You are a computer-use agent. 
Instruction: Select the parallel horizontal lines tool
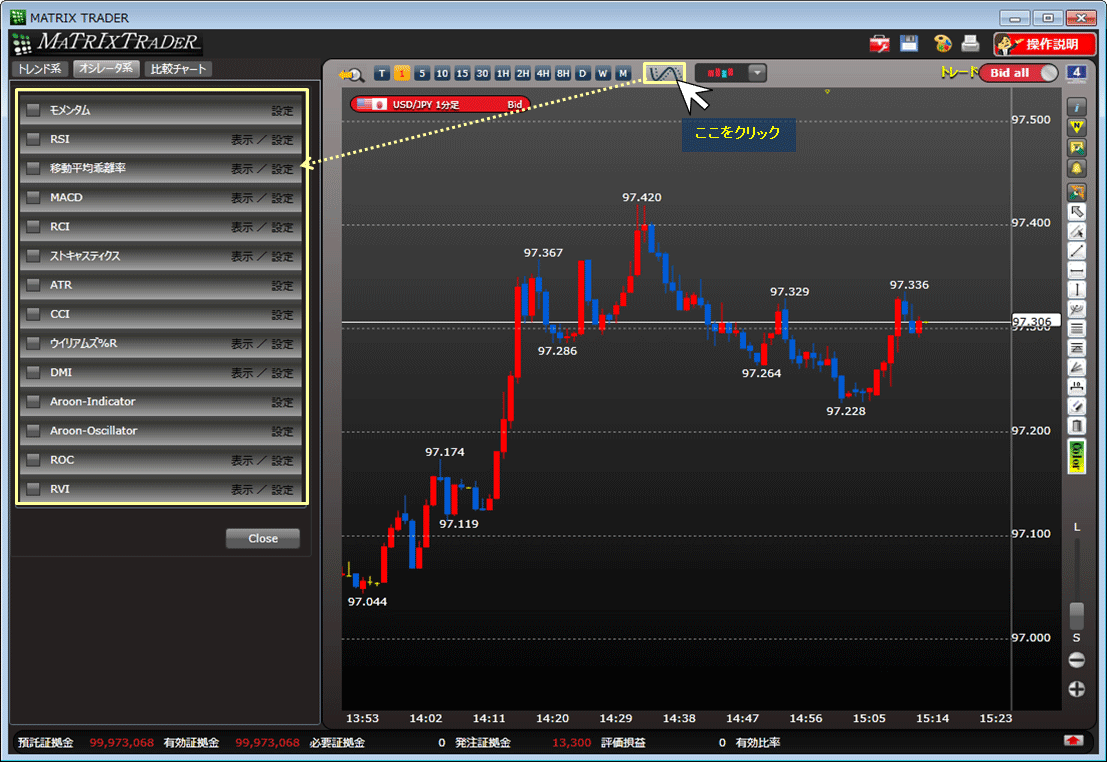pos(1076,328)
